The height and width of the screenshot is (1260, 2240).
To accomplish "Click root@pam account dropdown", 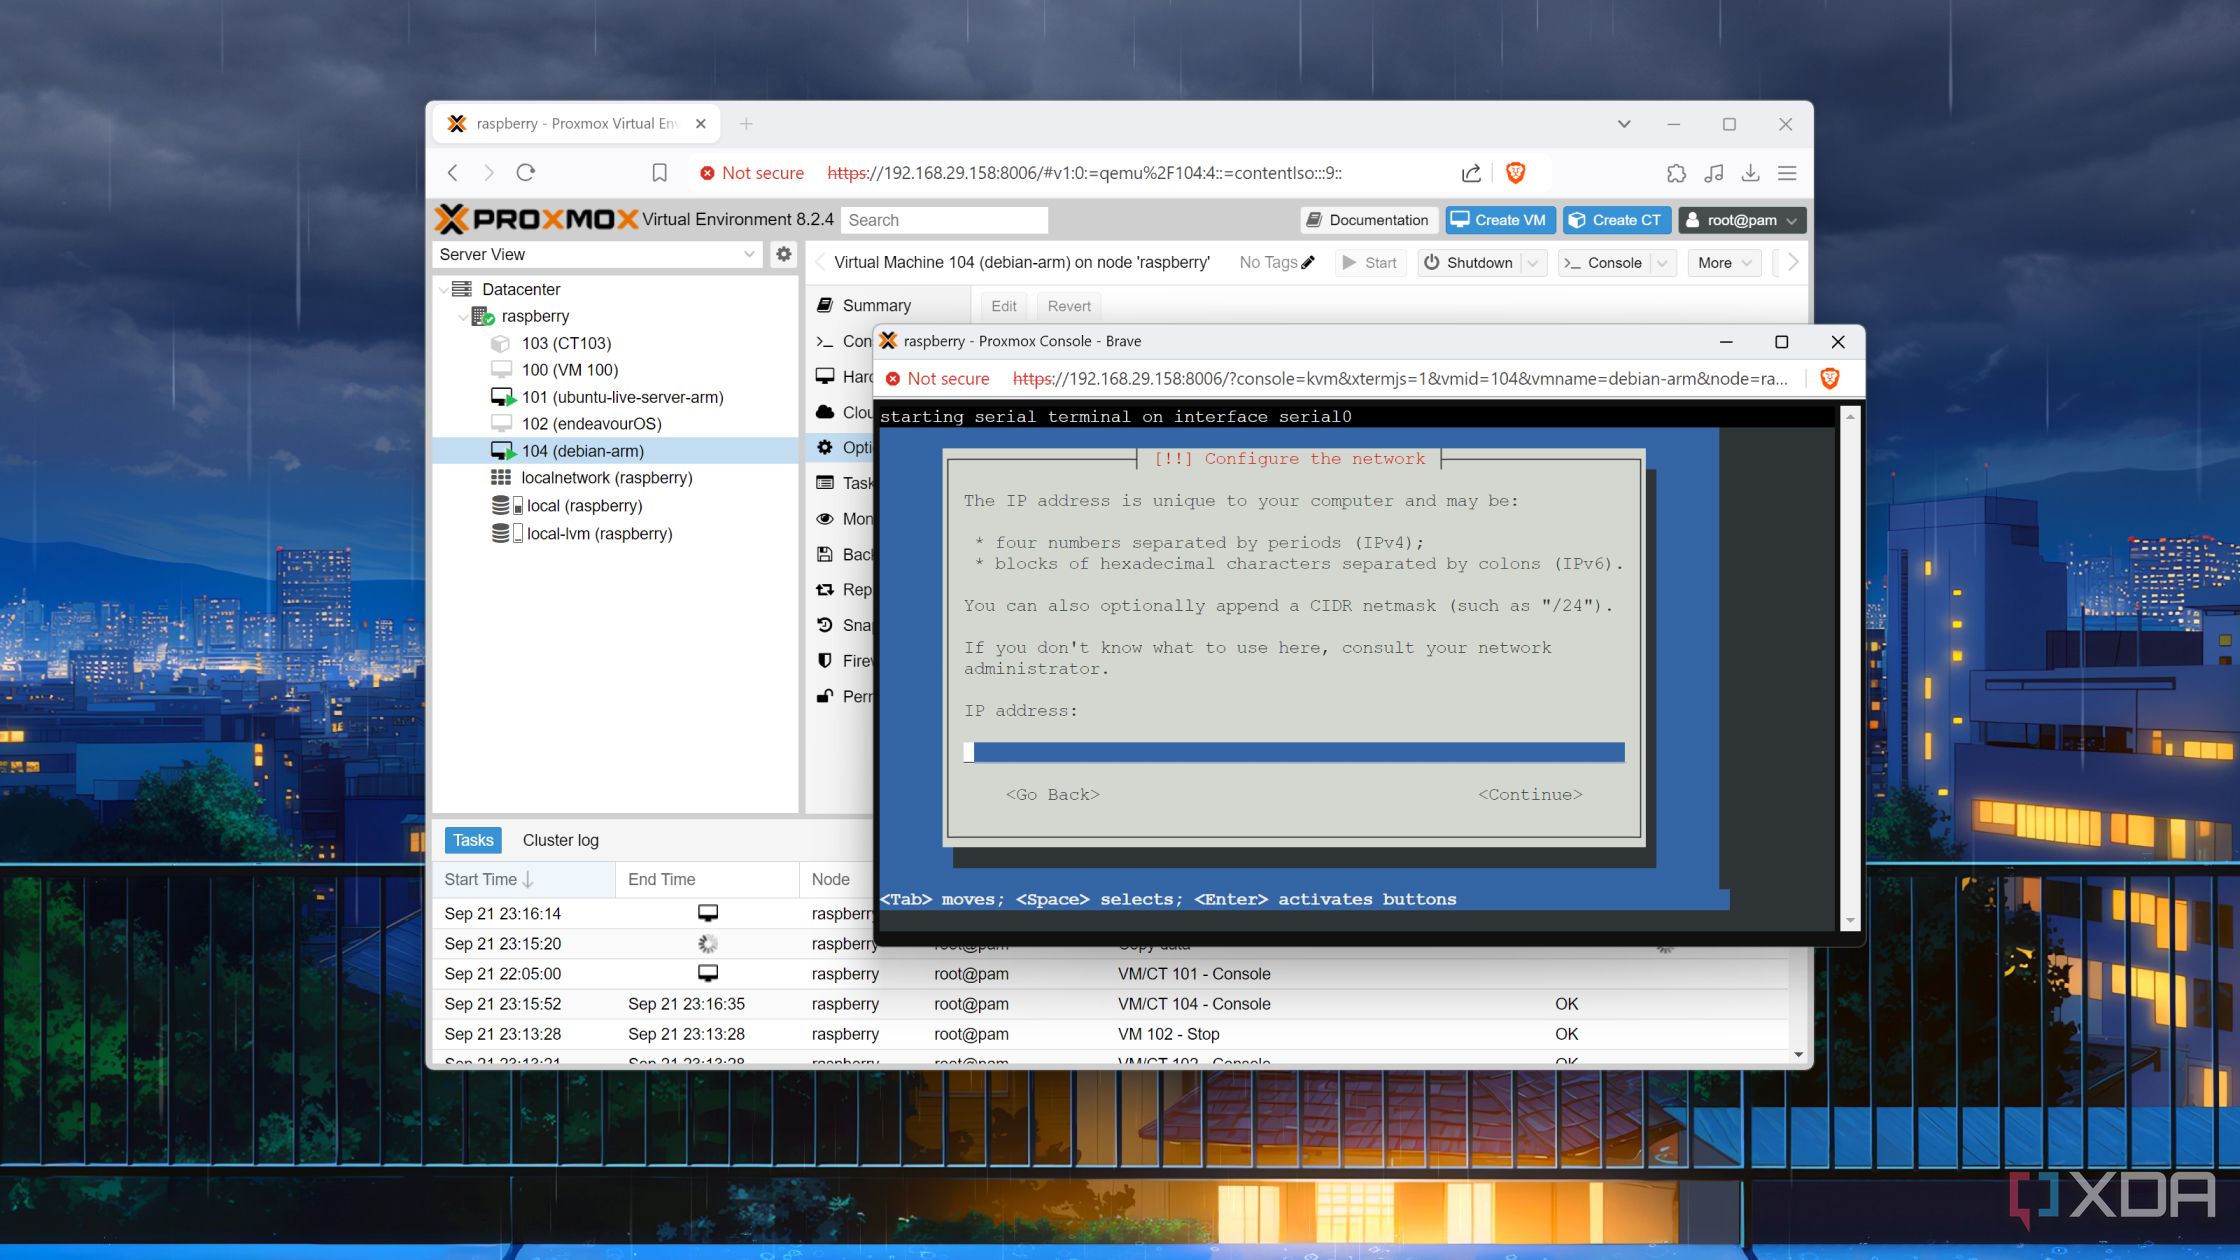I will pos(1745,220).
